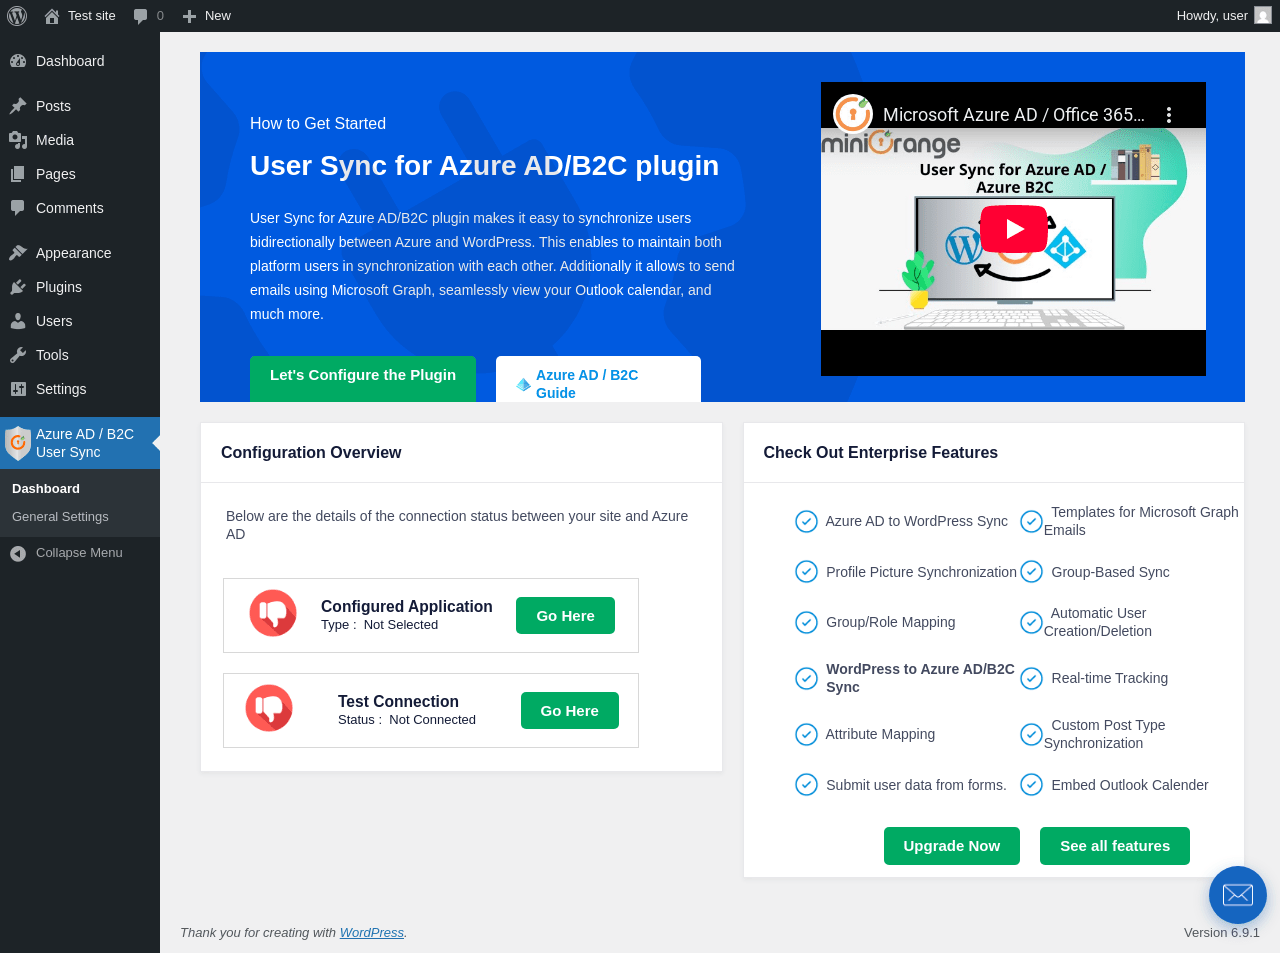Click the thumbs-down icon for Configured Application
The width and height of the screenshot is (1280, 953).
pos(273,613)
